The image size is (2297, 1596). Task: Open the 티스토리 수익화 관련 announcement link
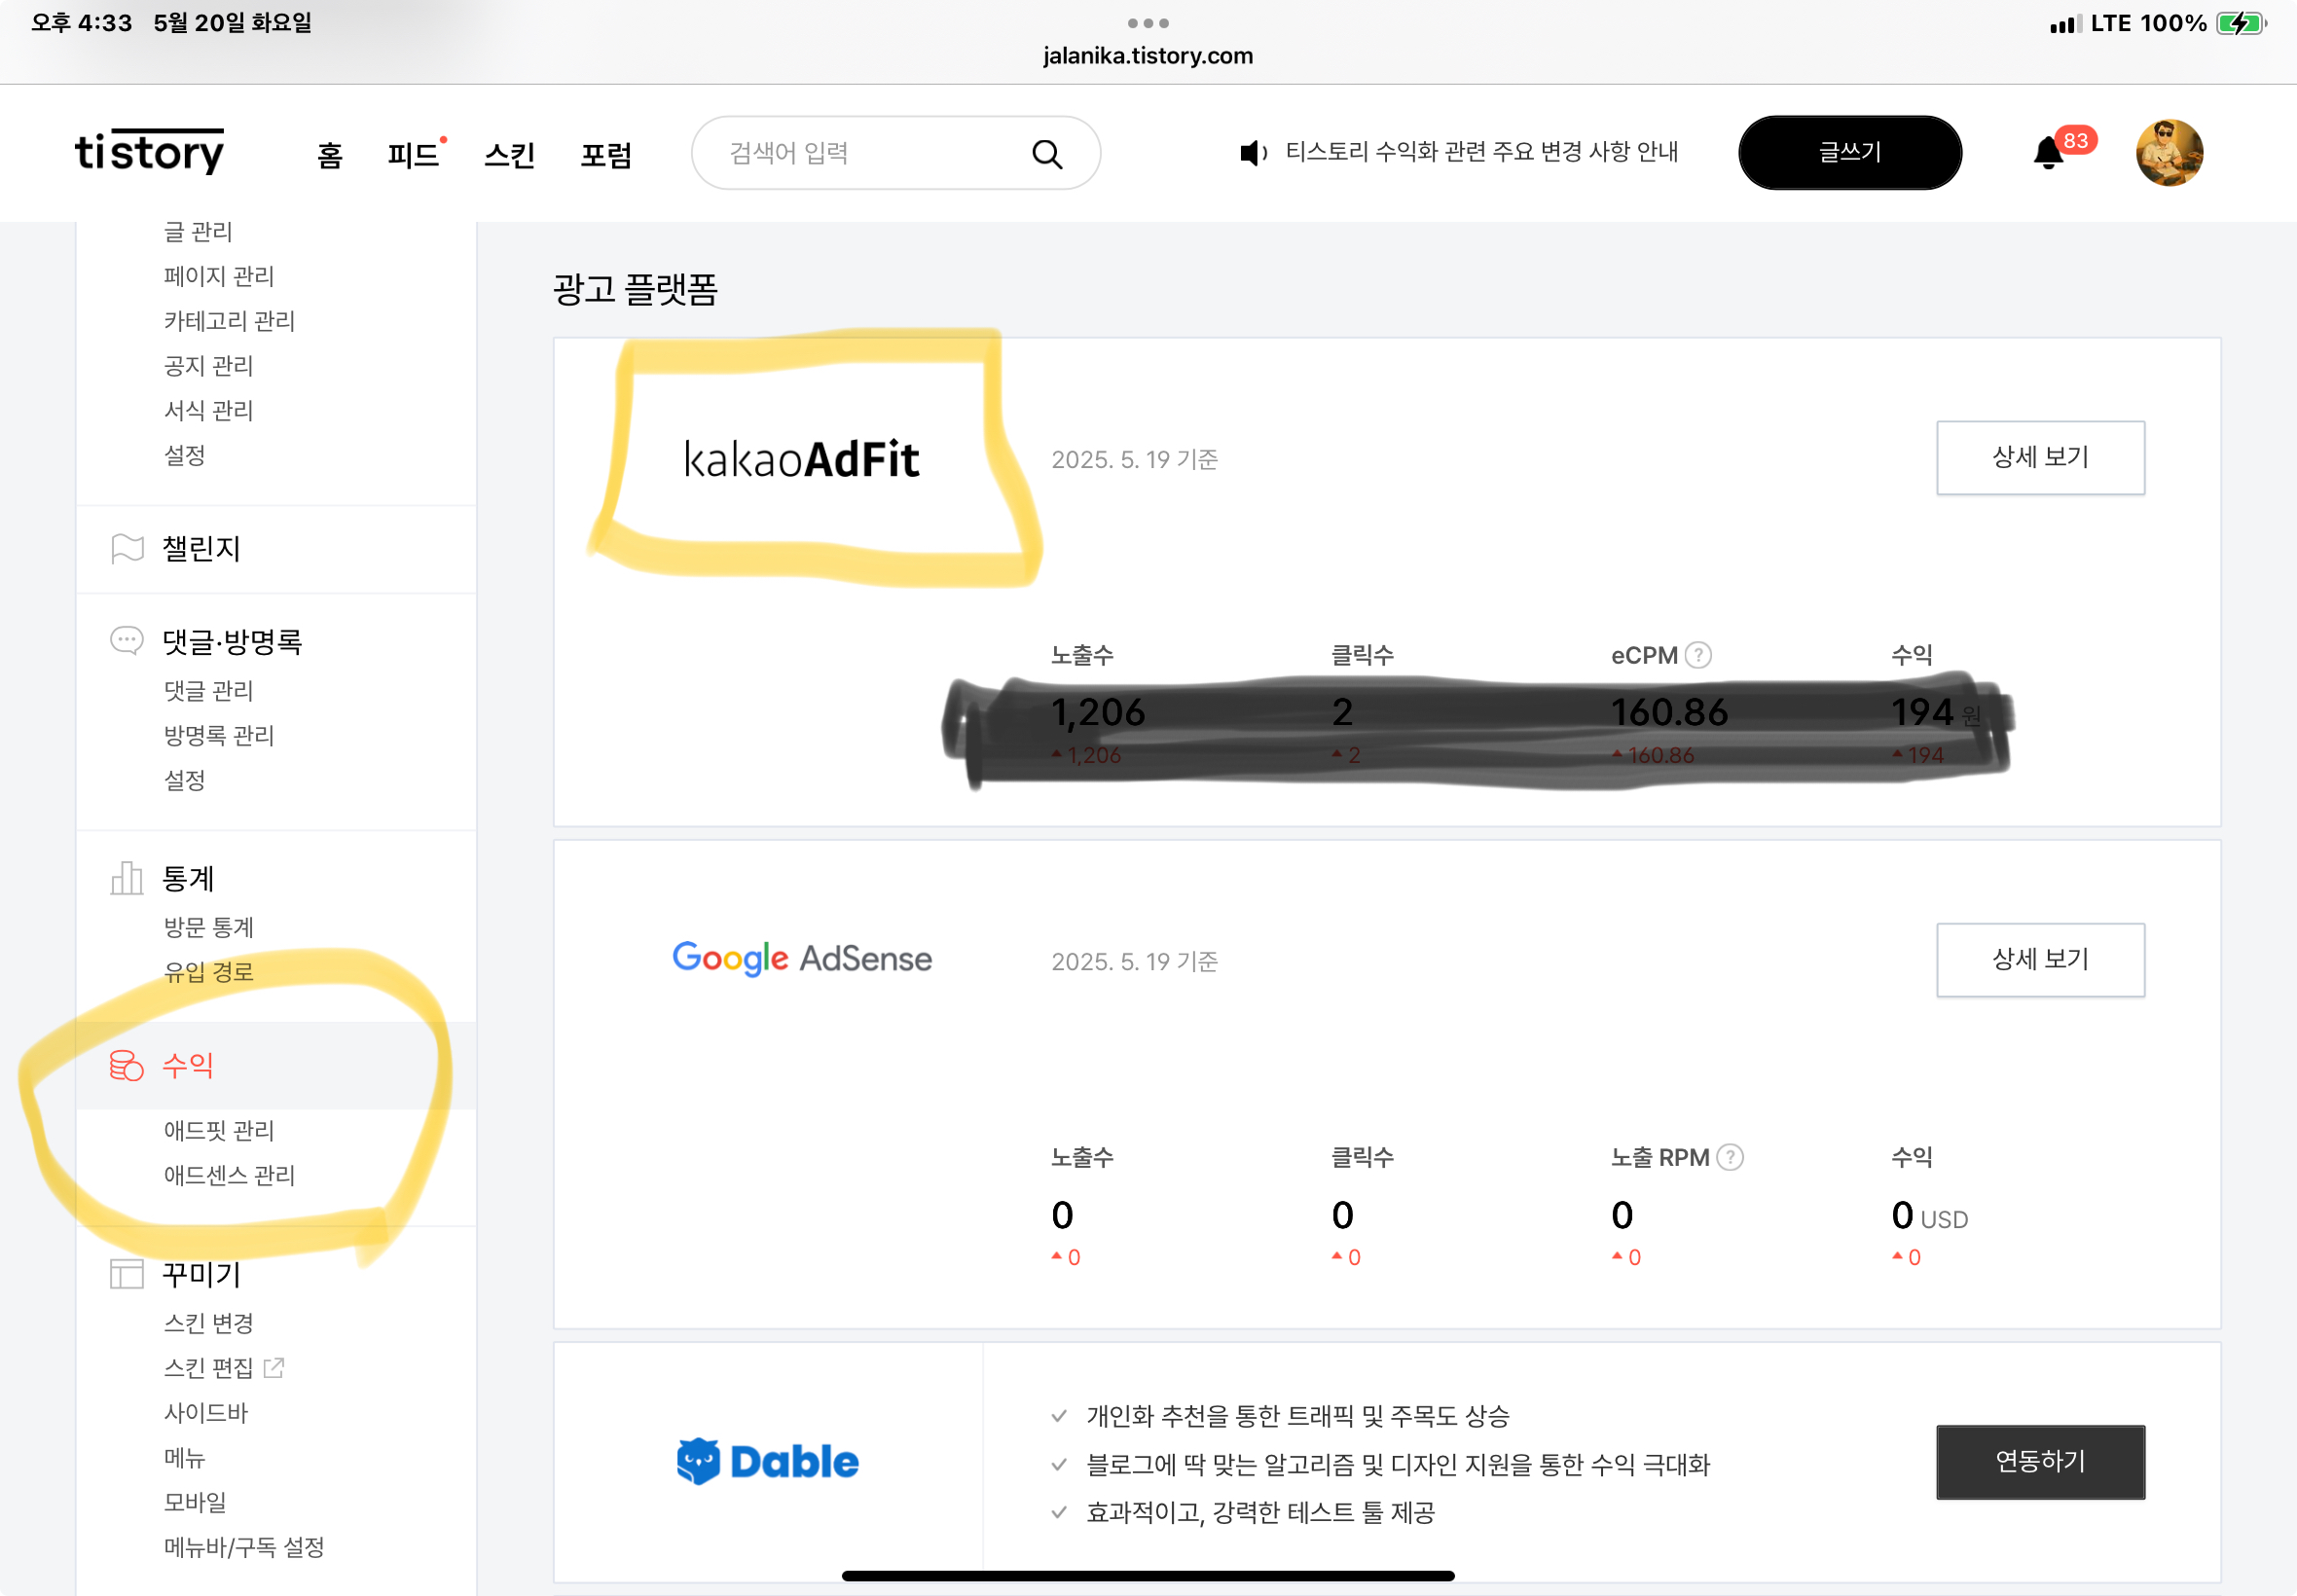[1481, 152]
